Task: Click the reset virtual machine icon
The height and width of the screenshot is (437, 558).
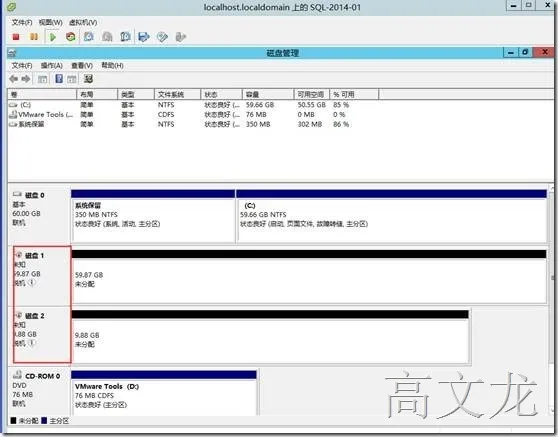Action: coord(71,37)
